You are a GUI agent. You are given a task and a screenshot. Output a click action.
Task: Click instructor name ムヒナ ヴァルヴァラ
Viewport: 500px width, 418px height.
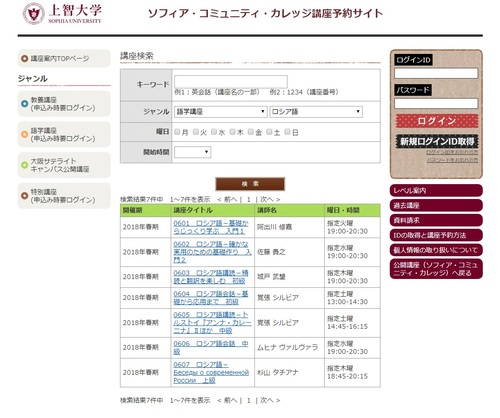coord(287,348)
